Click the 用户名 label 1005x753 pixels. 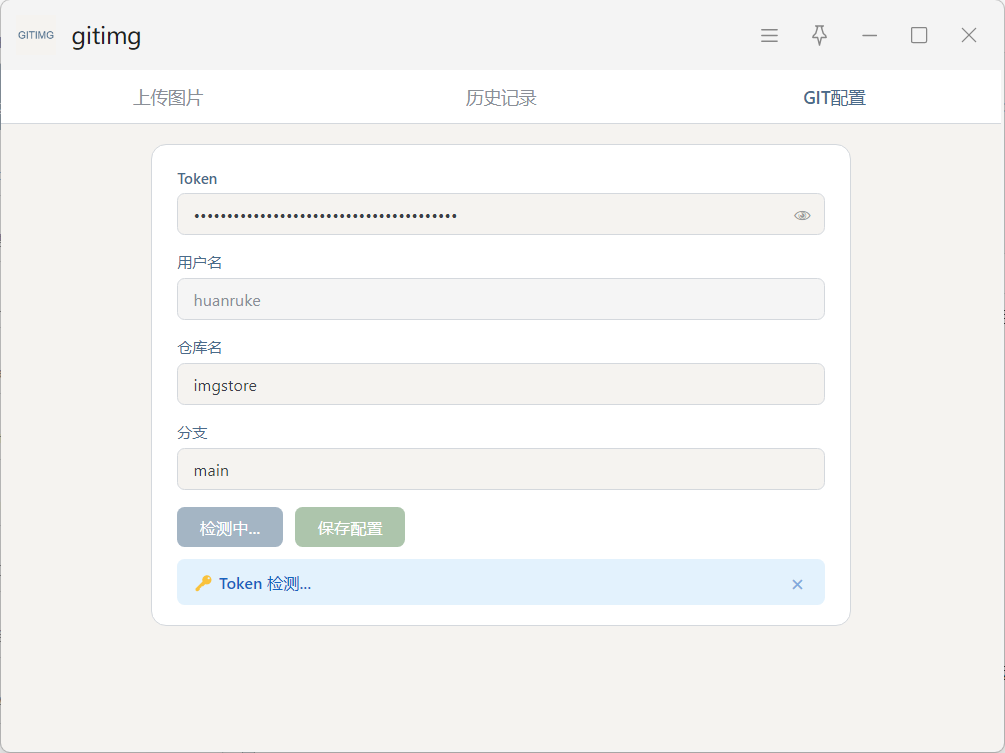[199, 263]
